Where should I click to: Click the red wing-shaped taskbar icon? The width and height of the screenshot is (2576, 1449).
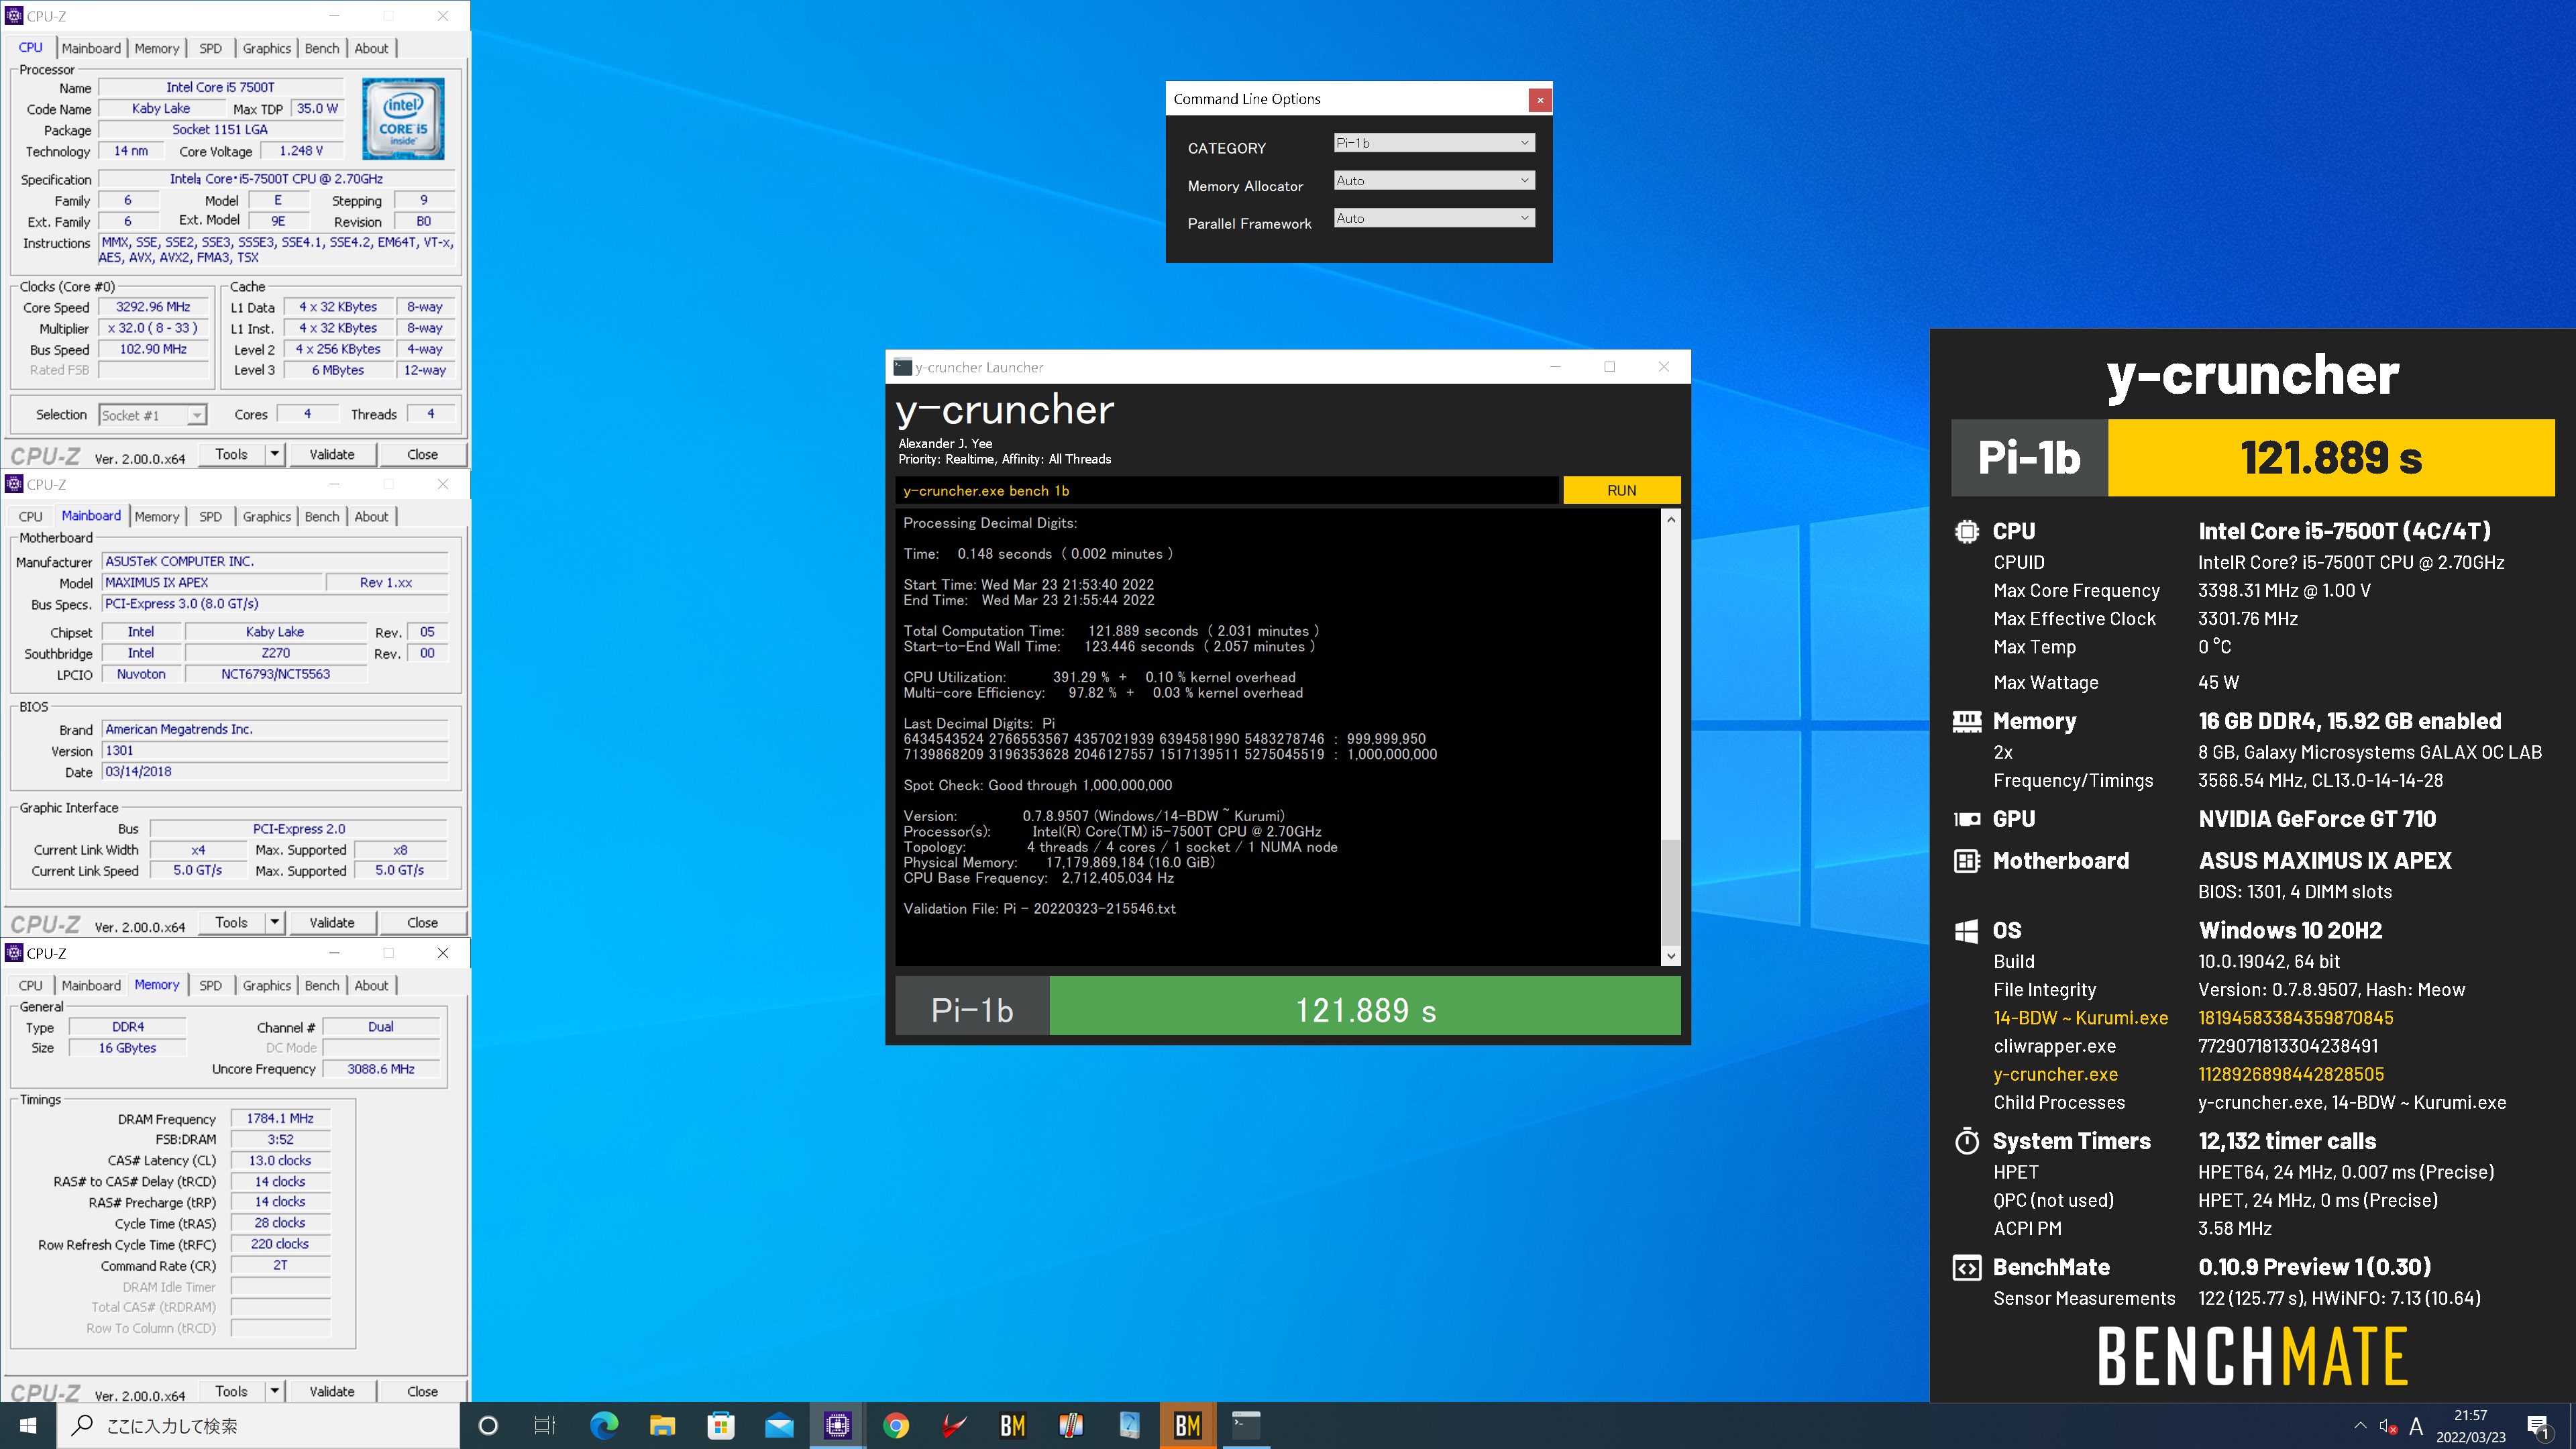(x=954, y=1425)
